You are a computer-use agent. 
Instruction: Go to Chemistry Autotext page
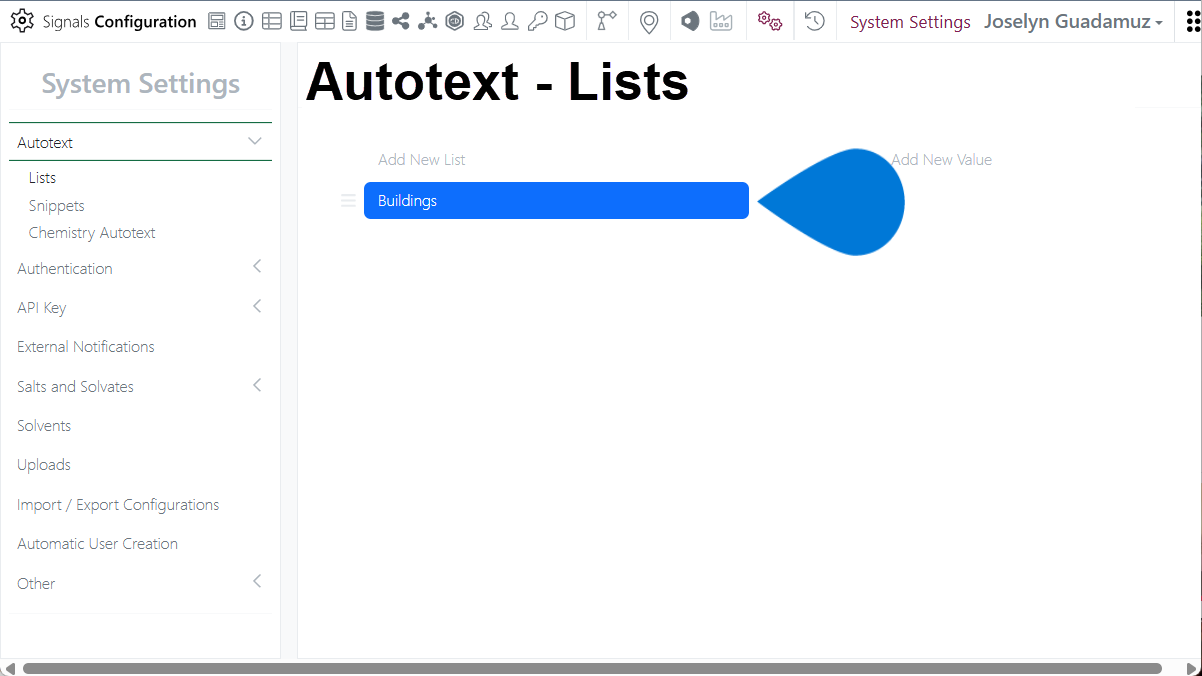92,232
